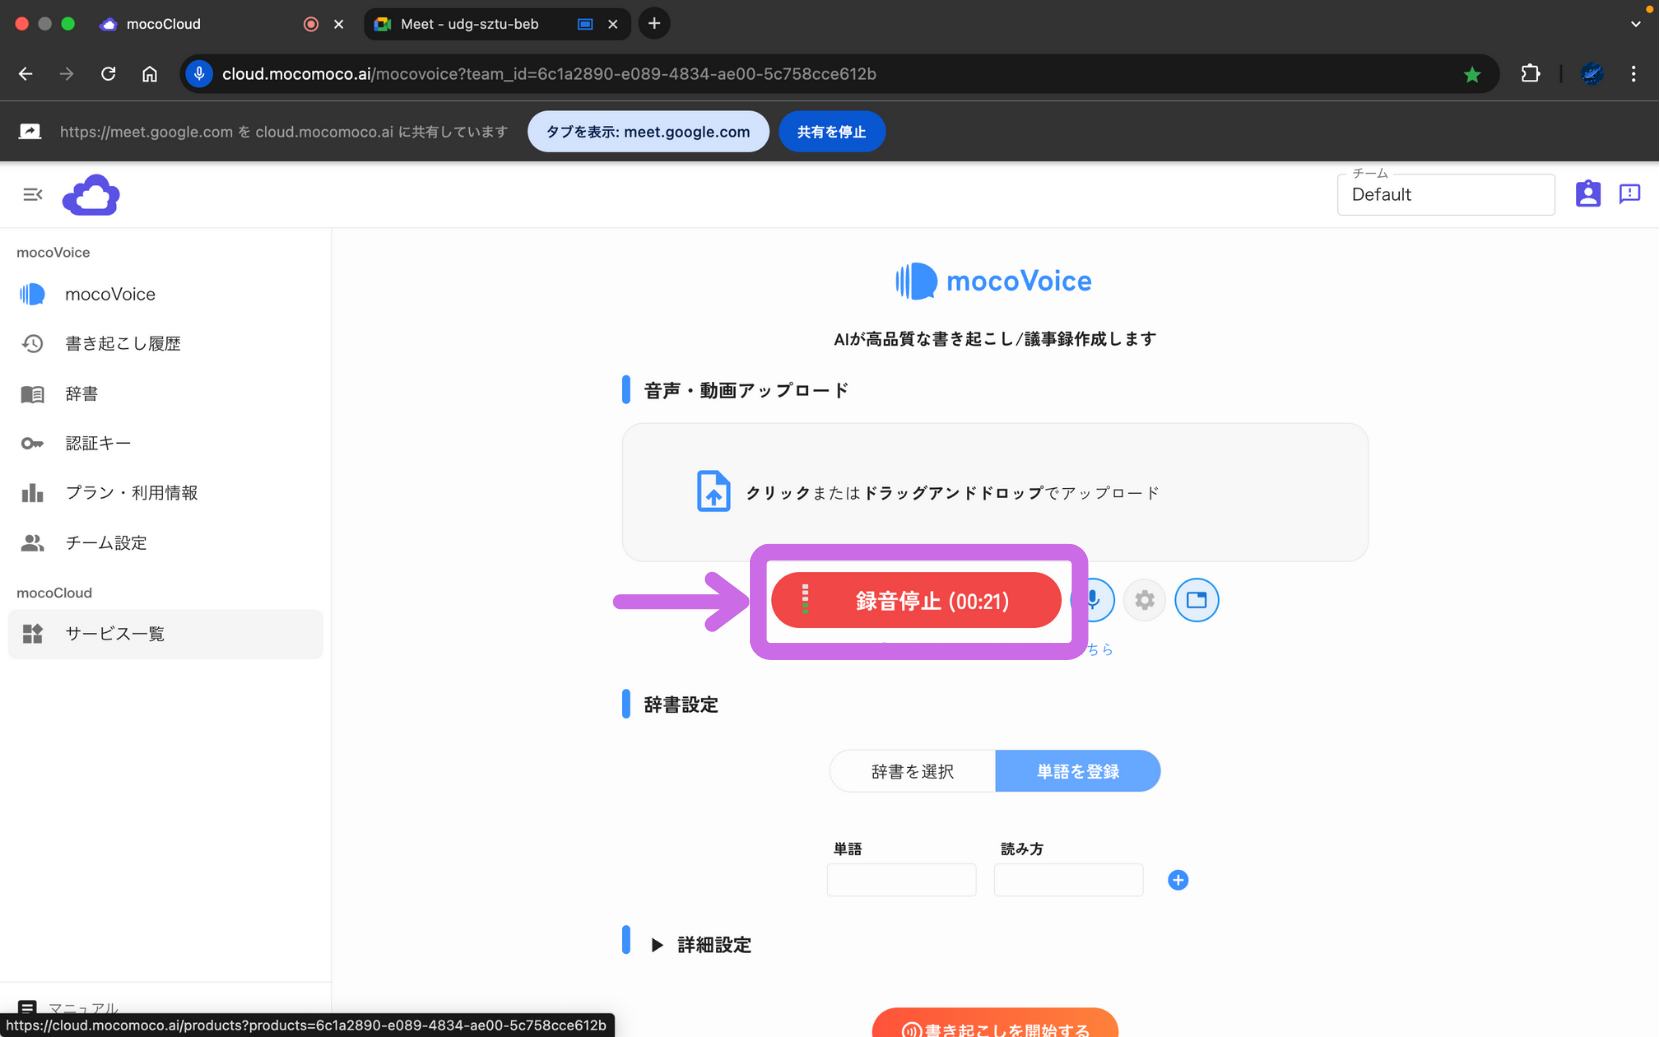Select the 辞書を選択 toggle option
Image resolution: width=1660 pixels, height=1037 pixels.
pyautogui.click(x=912, y=771)
